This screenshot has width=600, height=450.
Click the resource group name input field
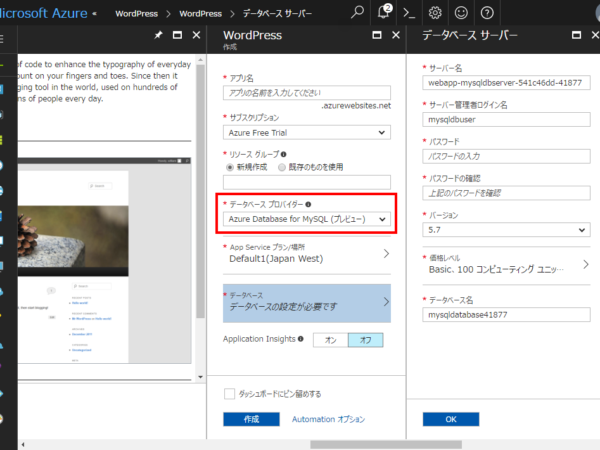click(x=307, y=182)
